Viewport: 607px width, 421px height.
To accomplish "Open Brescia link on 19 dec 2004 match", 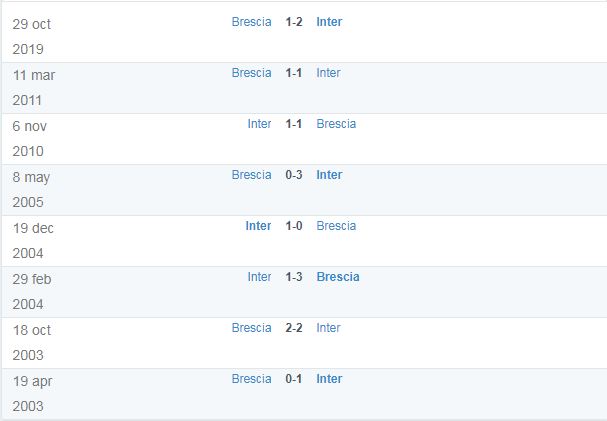I will pyautogui.click(x=336, y=226).
